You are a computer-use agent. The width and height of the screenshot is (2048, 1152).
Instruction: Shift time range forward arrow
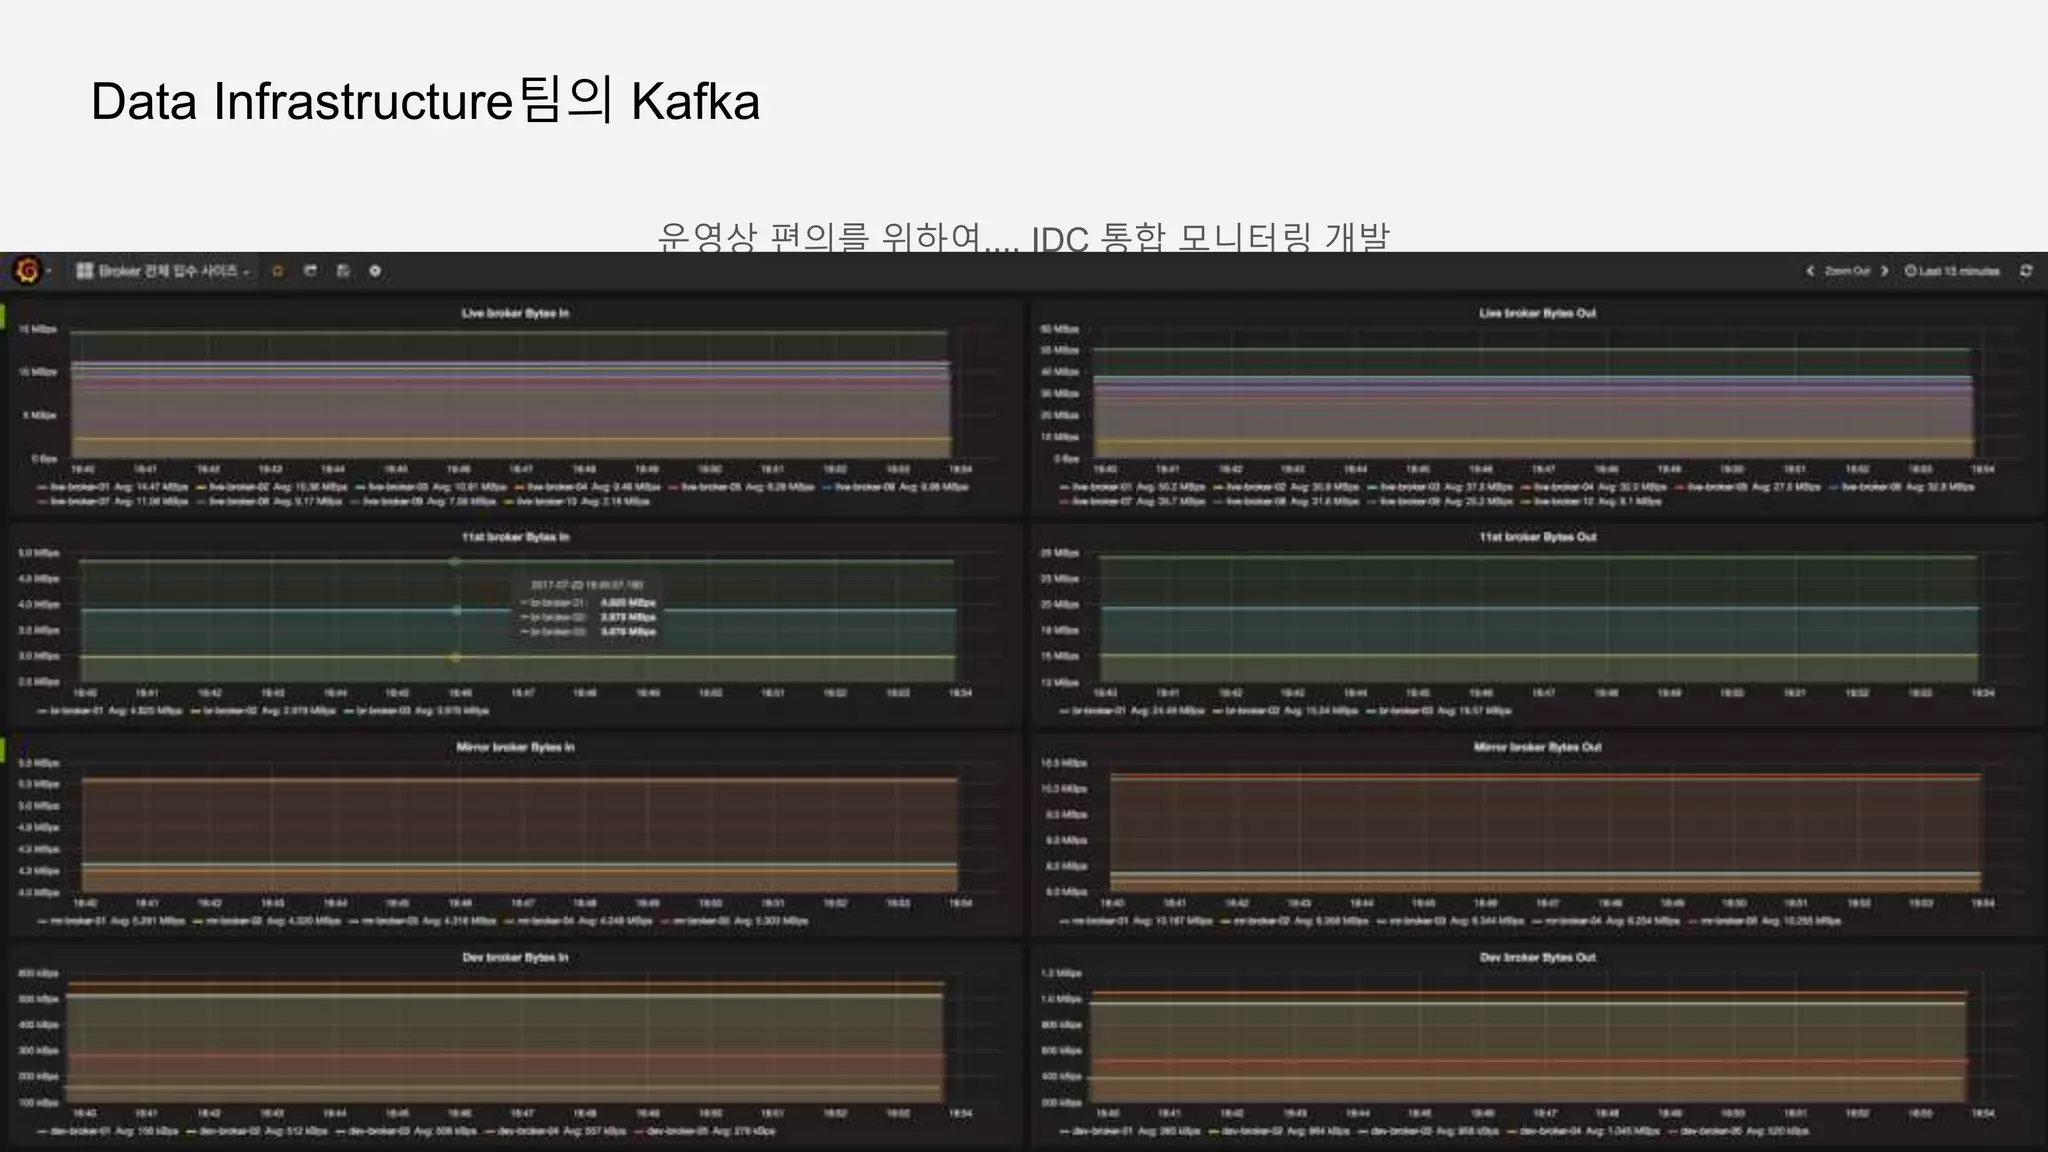coord(1884,271)
